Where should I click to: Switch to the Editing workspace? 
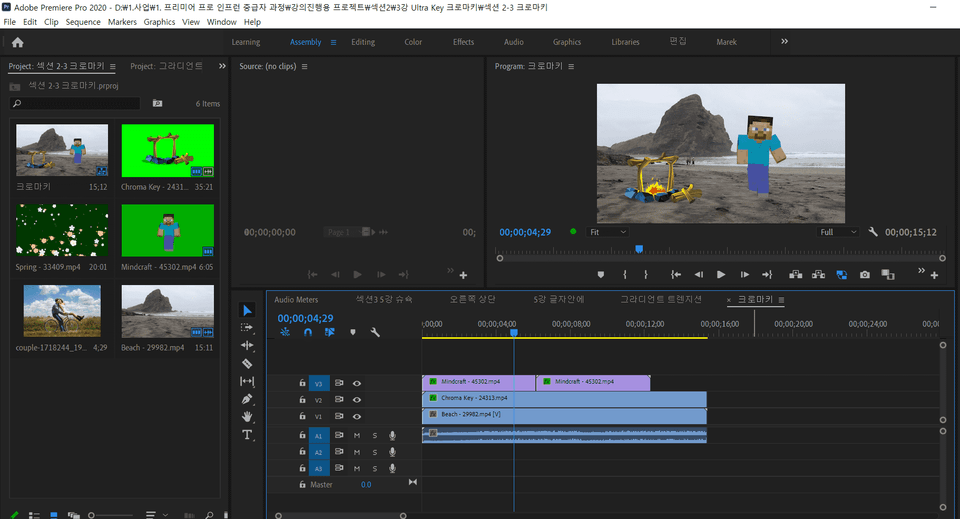362,42
